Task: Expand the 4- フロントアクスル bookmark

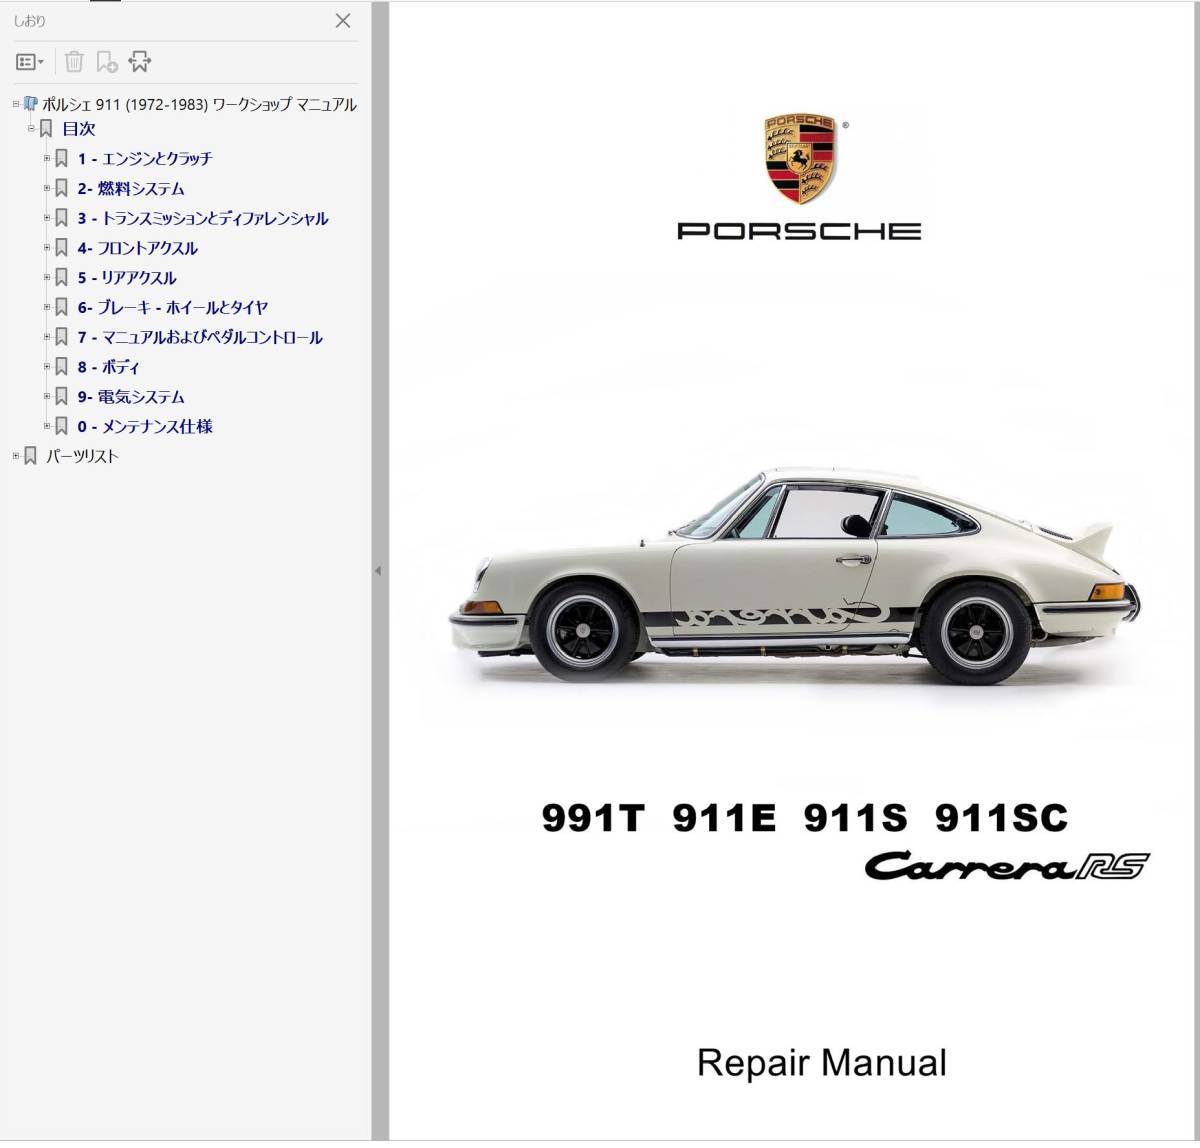Action: click(47, 247)
